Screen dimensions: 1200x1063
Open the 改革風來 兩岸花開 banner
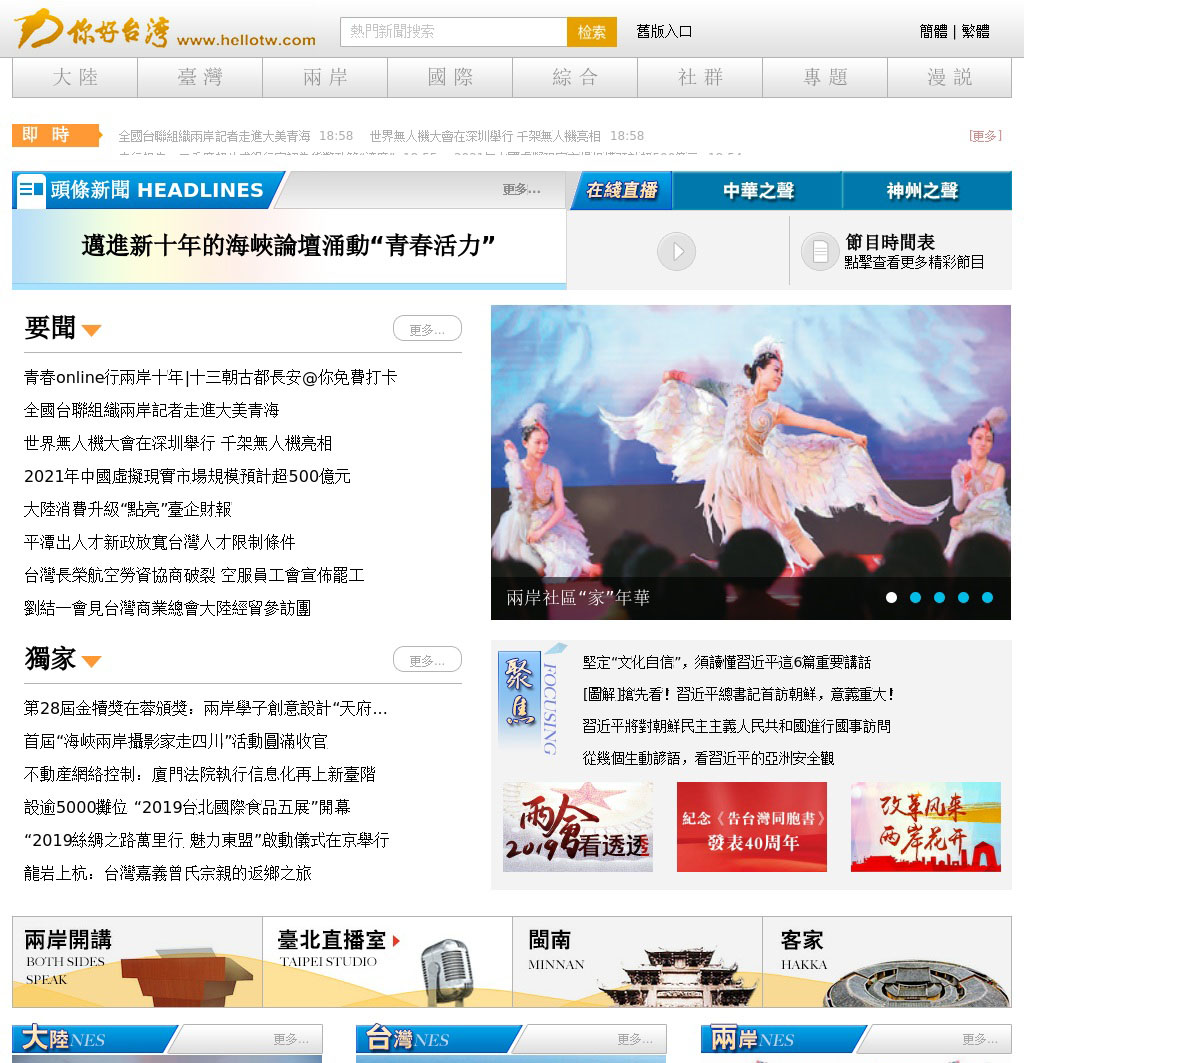(926, 827)
